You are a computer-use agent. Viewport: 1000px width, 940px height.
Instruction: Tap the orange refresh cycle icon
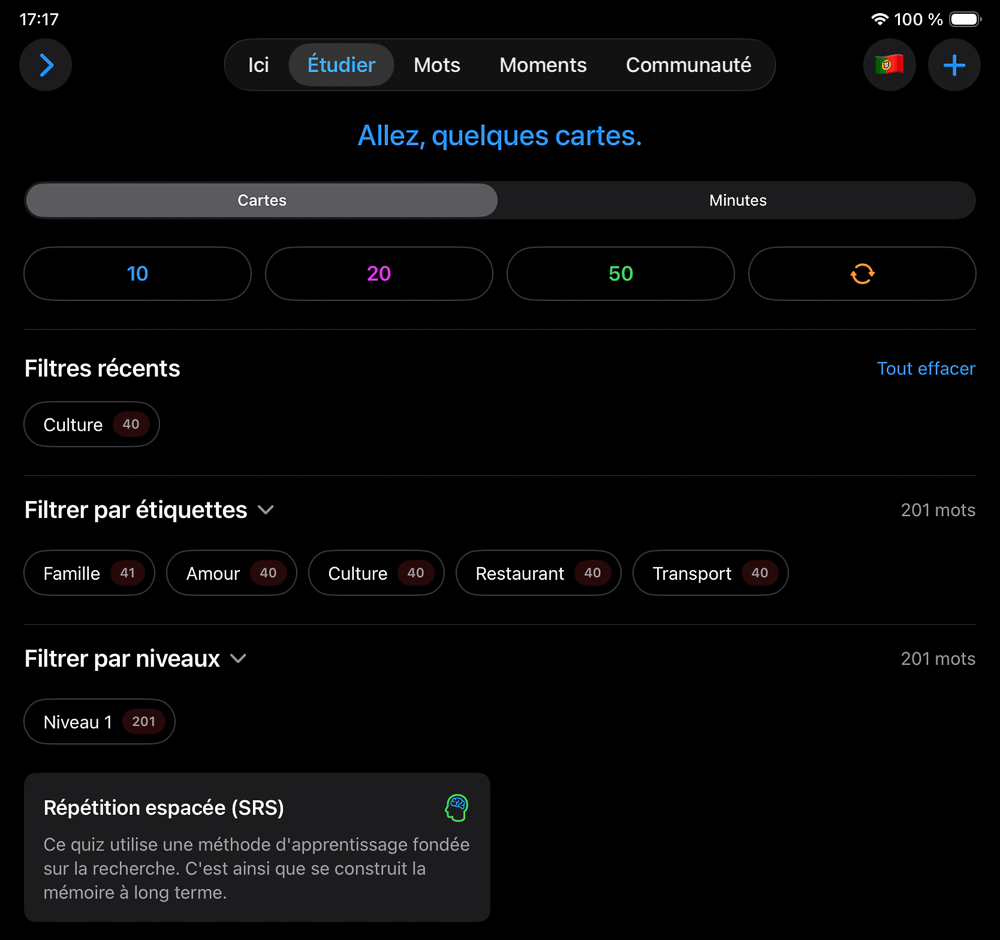coord(862,274)
